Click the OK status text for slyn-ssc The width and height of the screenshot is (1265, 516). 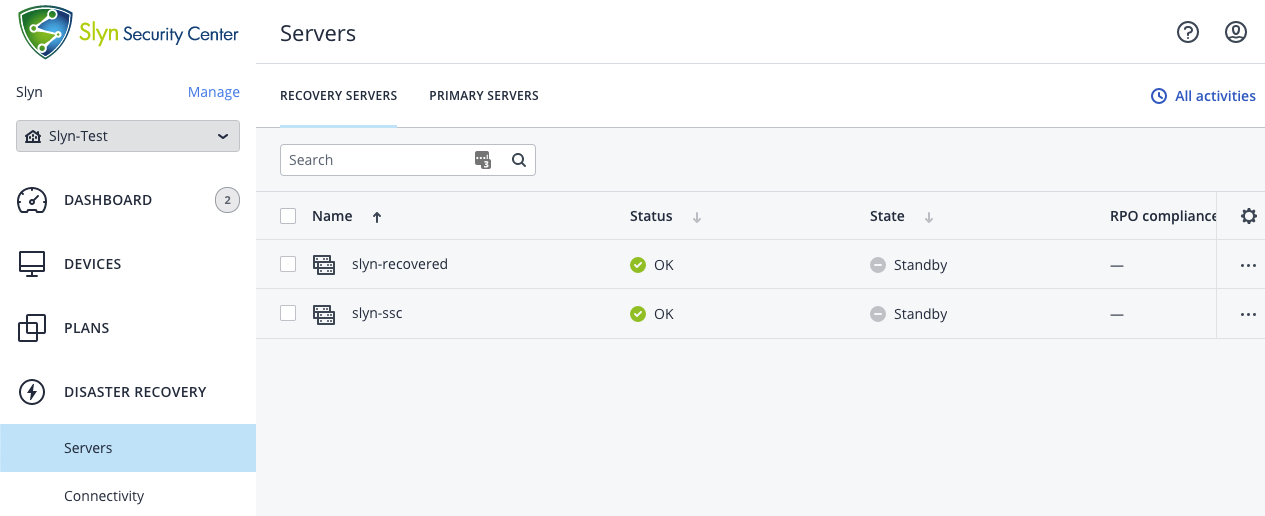coord(664,314)
